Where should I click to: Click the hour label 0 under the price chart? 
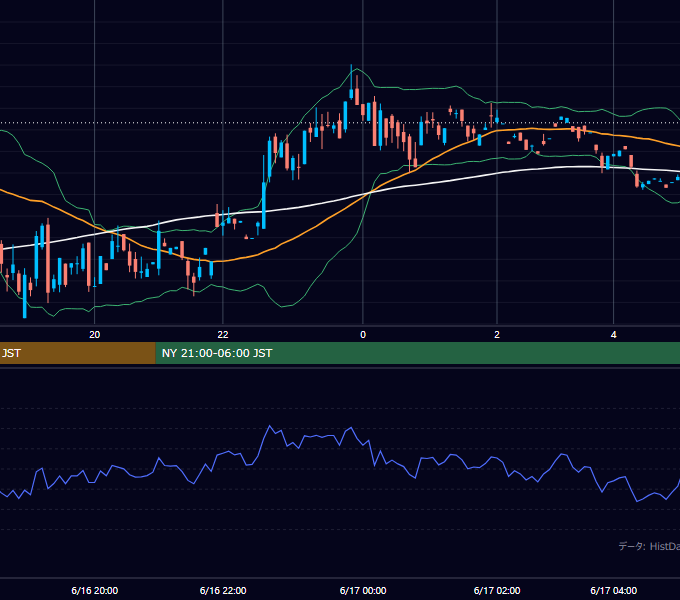(x=363, y=335)
